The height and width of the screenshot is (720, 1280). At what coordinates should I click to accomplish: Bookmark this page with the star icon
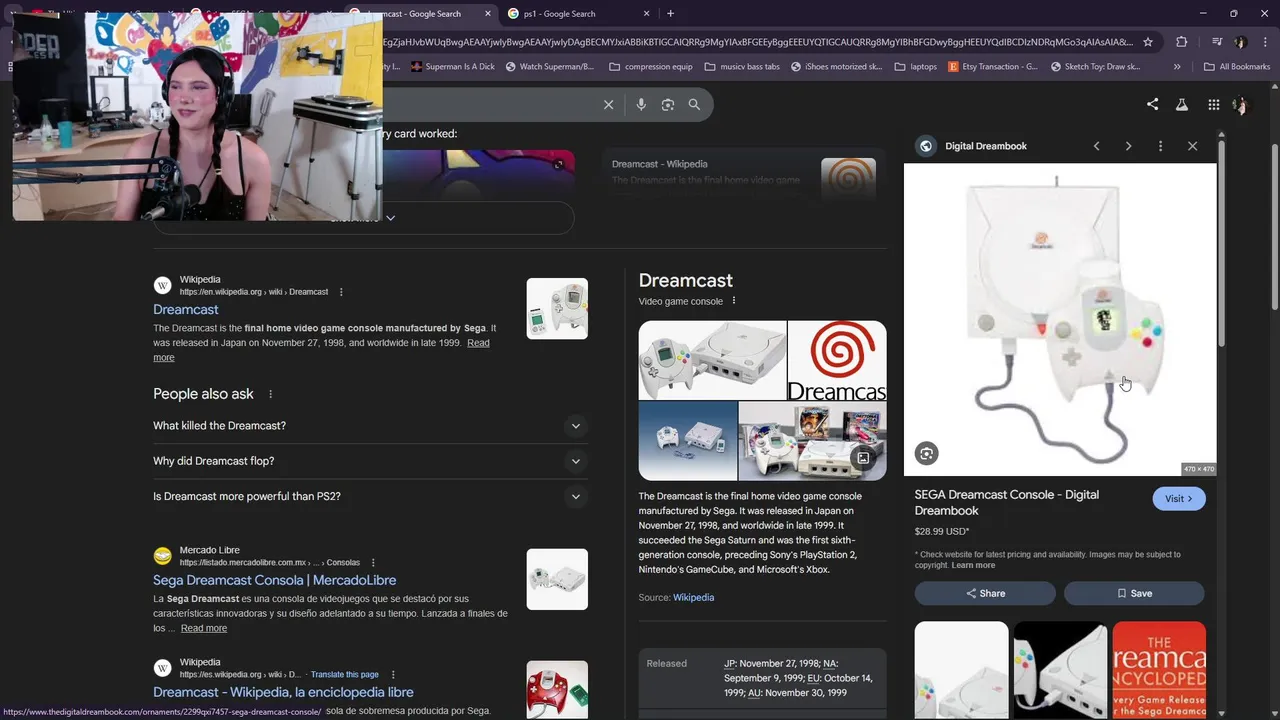click(1148, 42)
